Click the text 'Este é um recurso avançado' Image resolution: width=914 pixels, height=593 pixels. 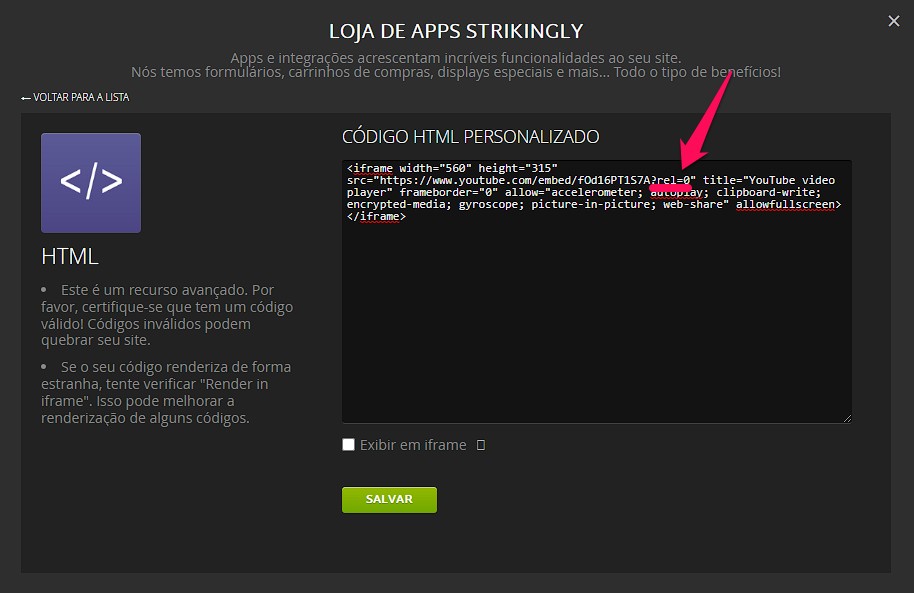click(x=156, y=290)
